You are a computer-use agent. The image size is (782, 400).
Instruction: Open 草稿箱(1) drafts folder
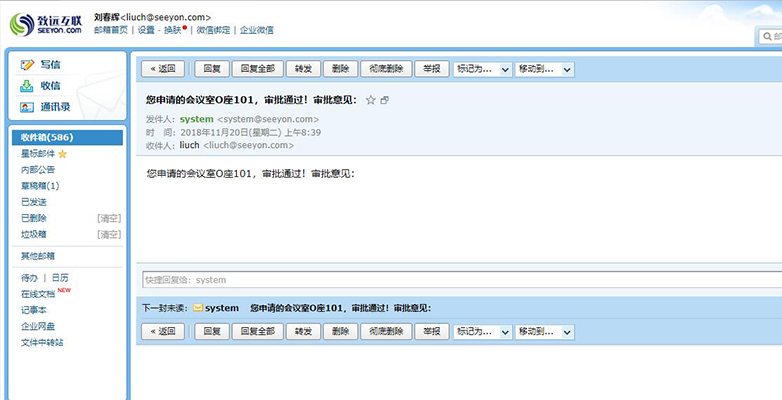coord(40,186)
